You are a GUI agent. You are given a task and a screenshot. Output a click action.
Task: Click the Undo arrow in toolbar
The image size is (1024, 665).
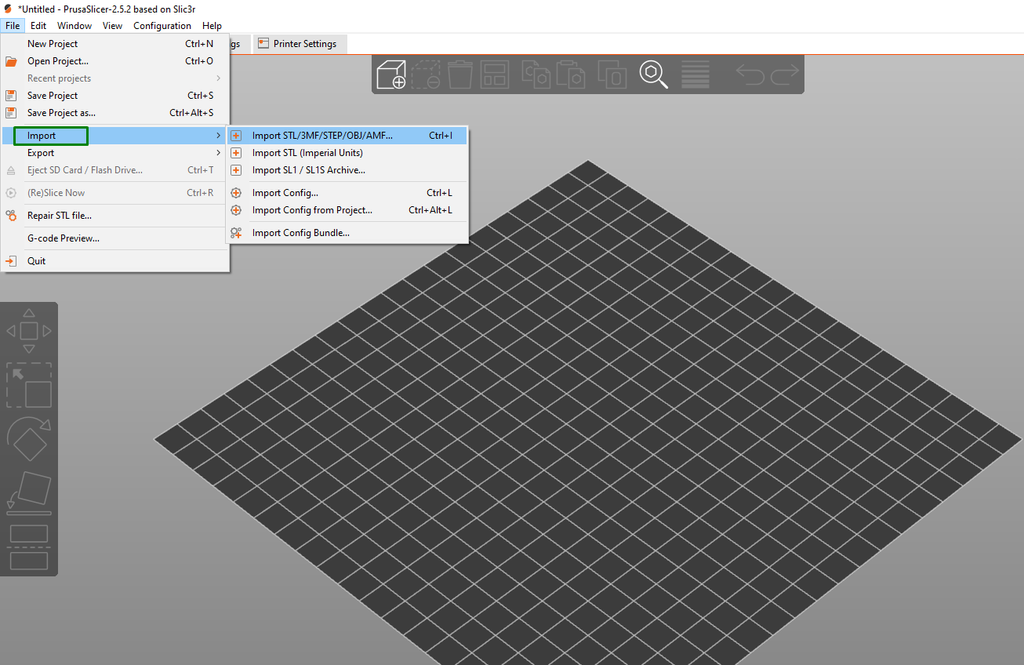click(750, 75)
